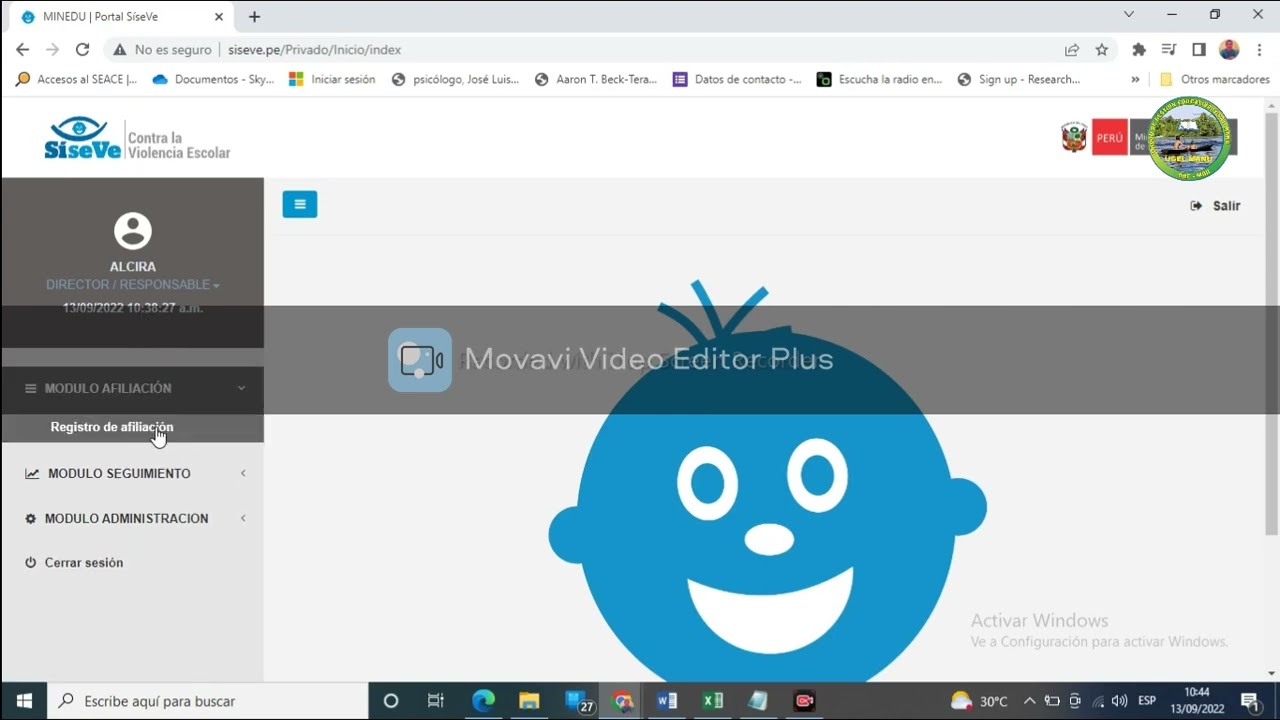
Task: Toggle the blue hamburger sidebar button
Action: [x=299, y=204]
